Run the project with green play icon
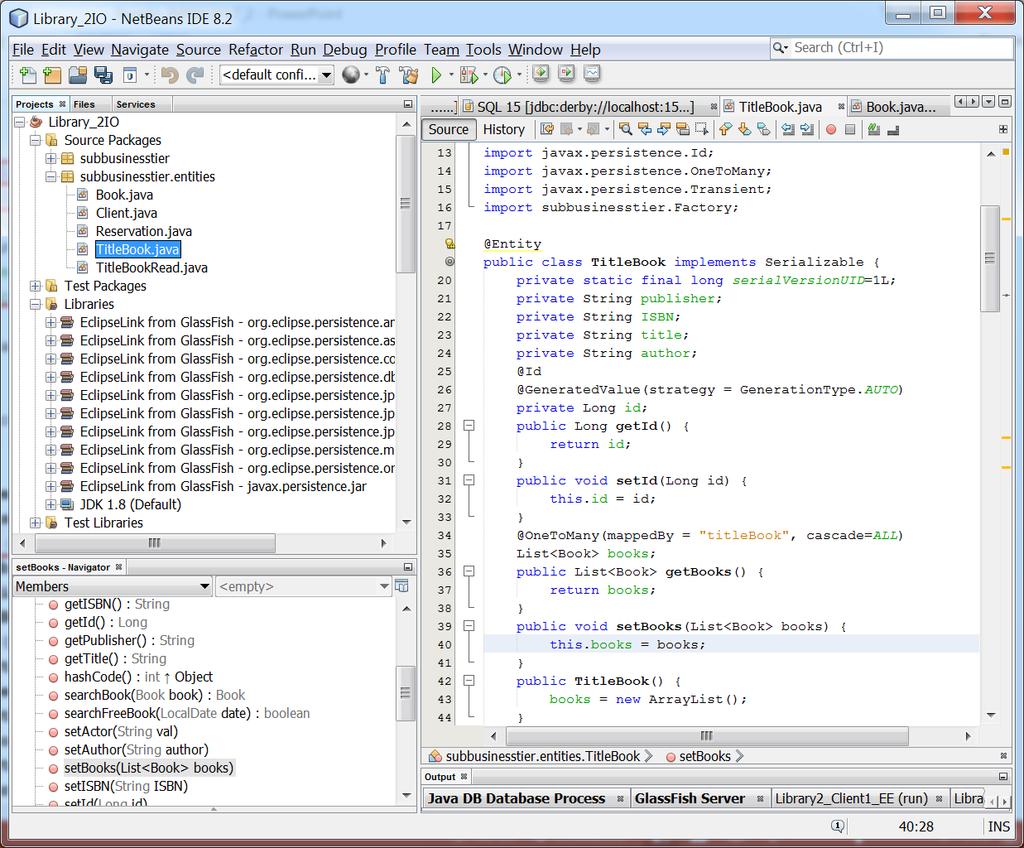The height and width of the screenshot is (848, 1024). click(436, 75)
